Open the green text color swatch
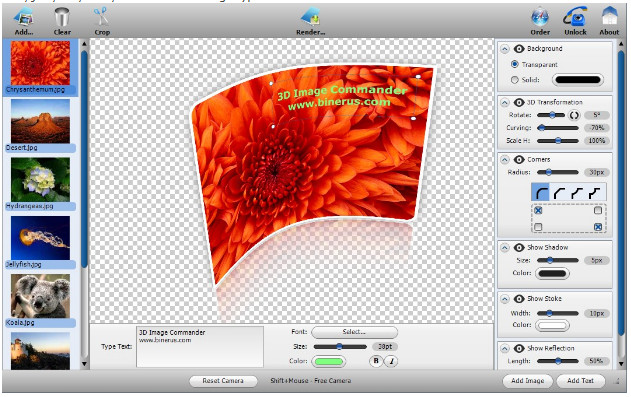Image resolution: width=631 pixels, height=397 pixels. (329, 362)
